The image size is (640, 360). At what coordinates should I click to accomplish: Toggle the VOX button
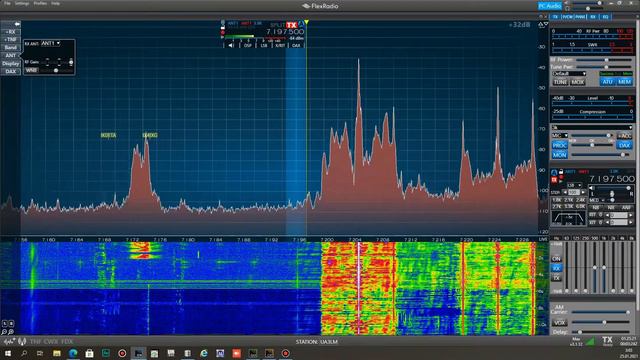point(559,322)
